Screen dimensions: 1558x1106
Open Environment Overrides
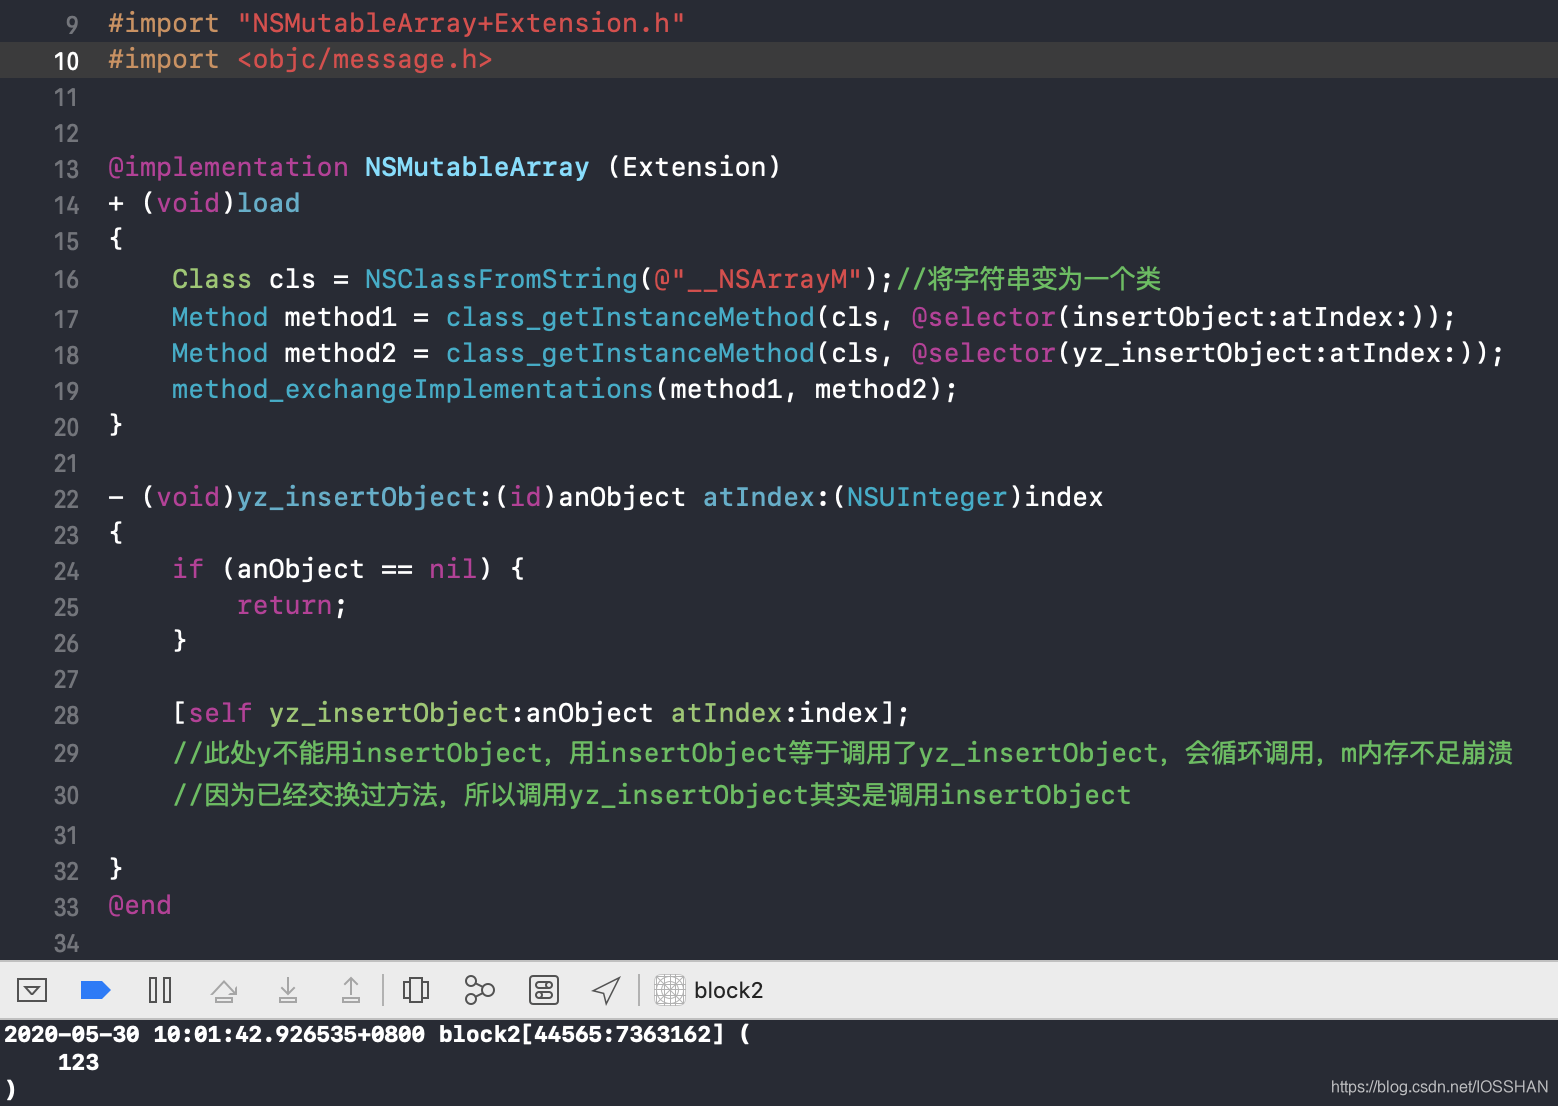pyautogui.click(x=544, y=991)
